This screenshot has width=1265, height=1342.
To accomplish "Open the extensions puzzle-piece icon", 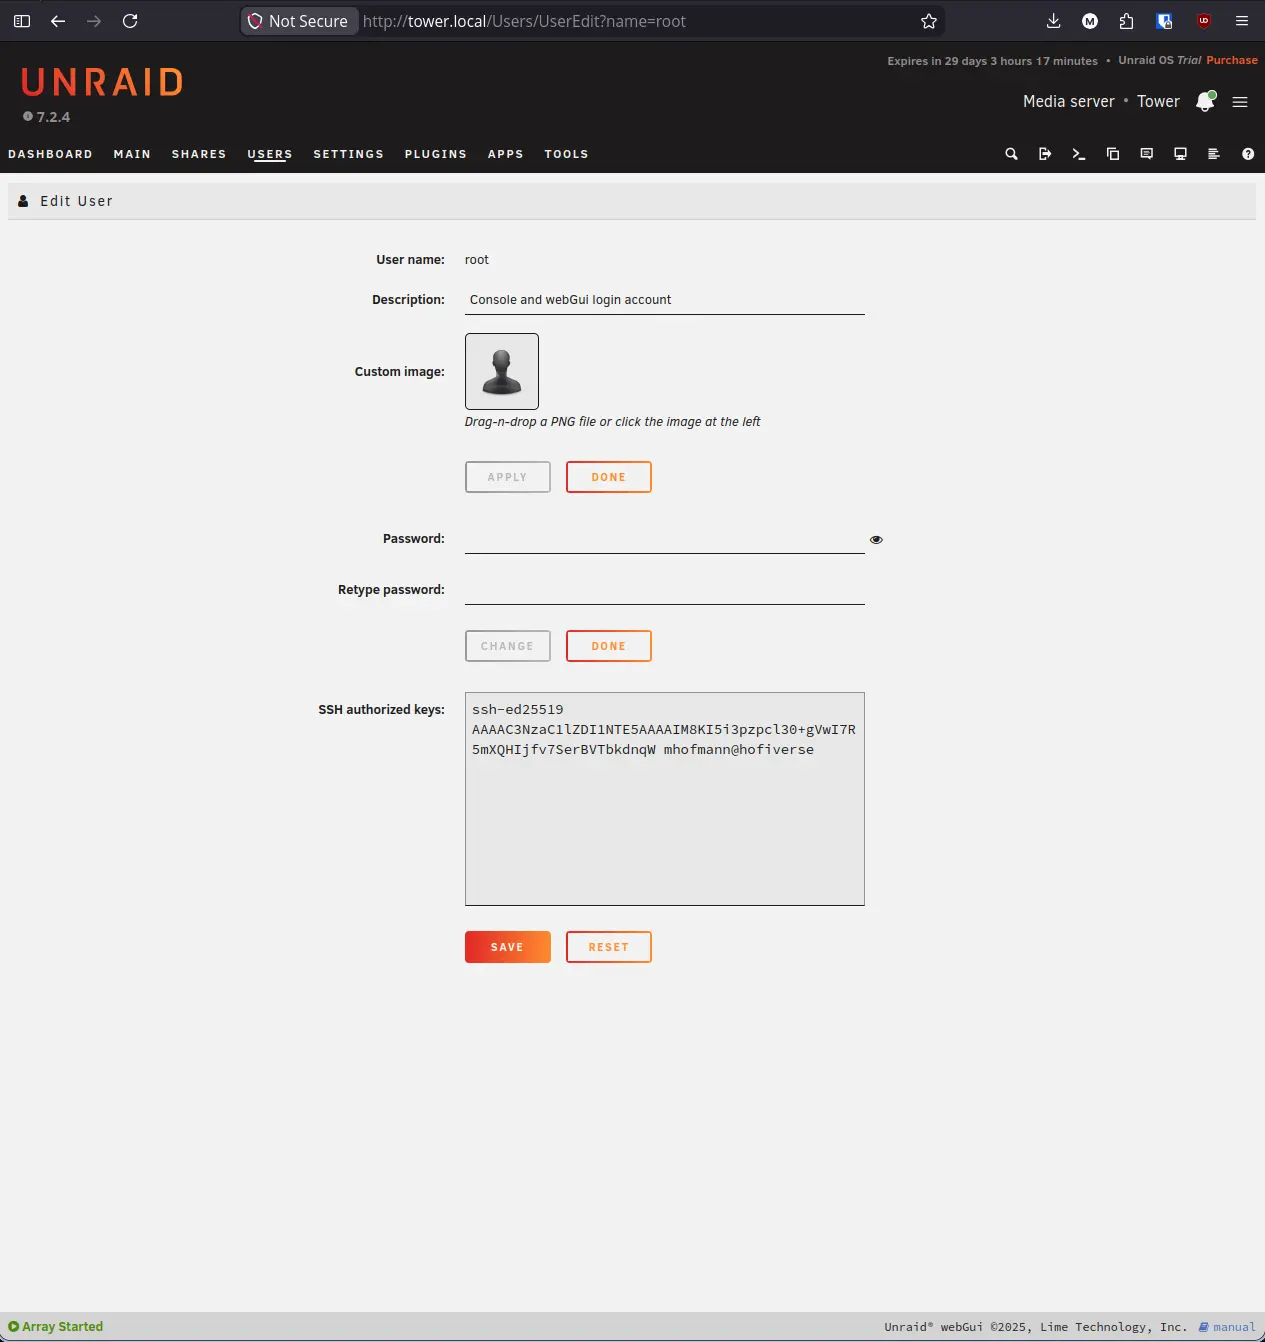I will pyautogui.click(x=1127, y=21).
